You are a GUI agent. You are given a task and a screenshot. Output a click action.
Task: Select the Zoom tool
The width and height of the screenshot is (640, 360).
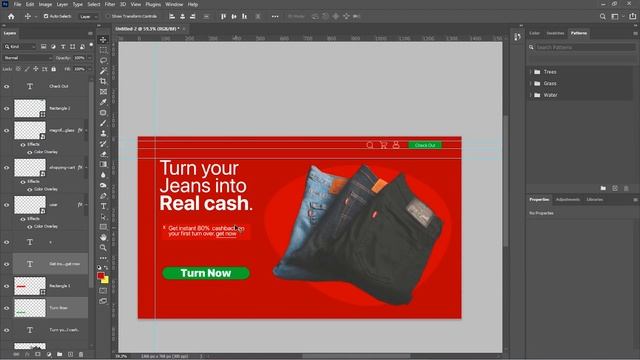click(x=103, y=248)
